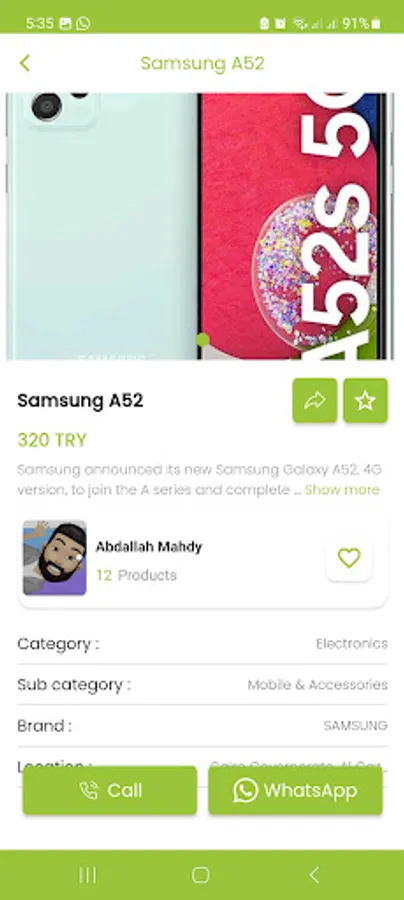Call the seller

(x=110, y=790)
